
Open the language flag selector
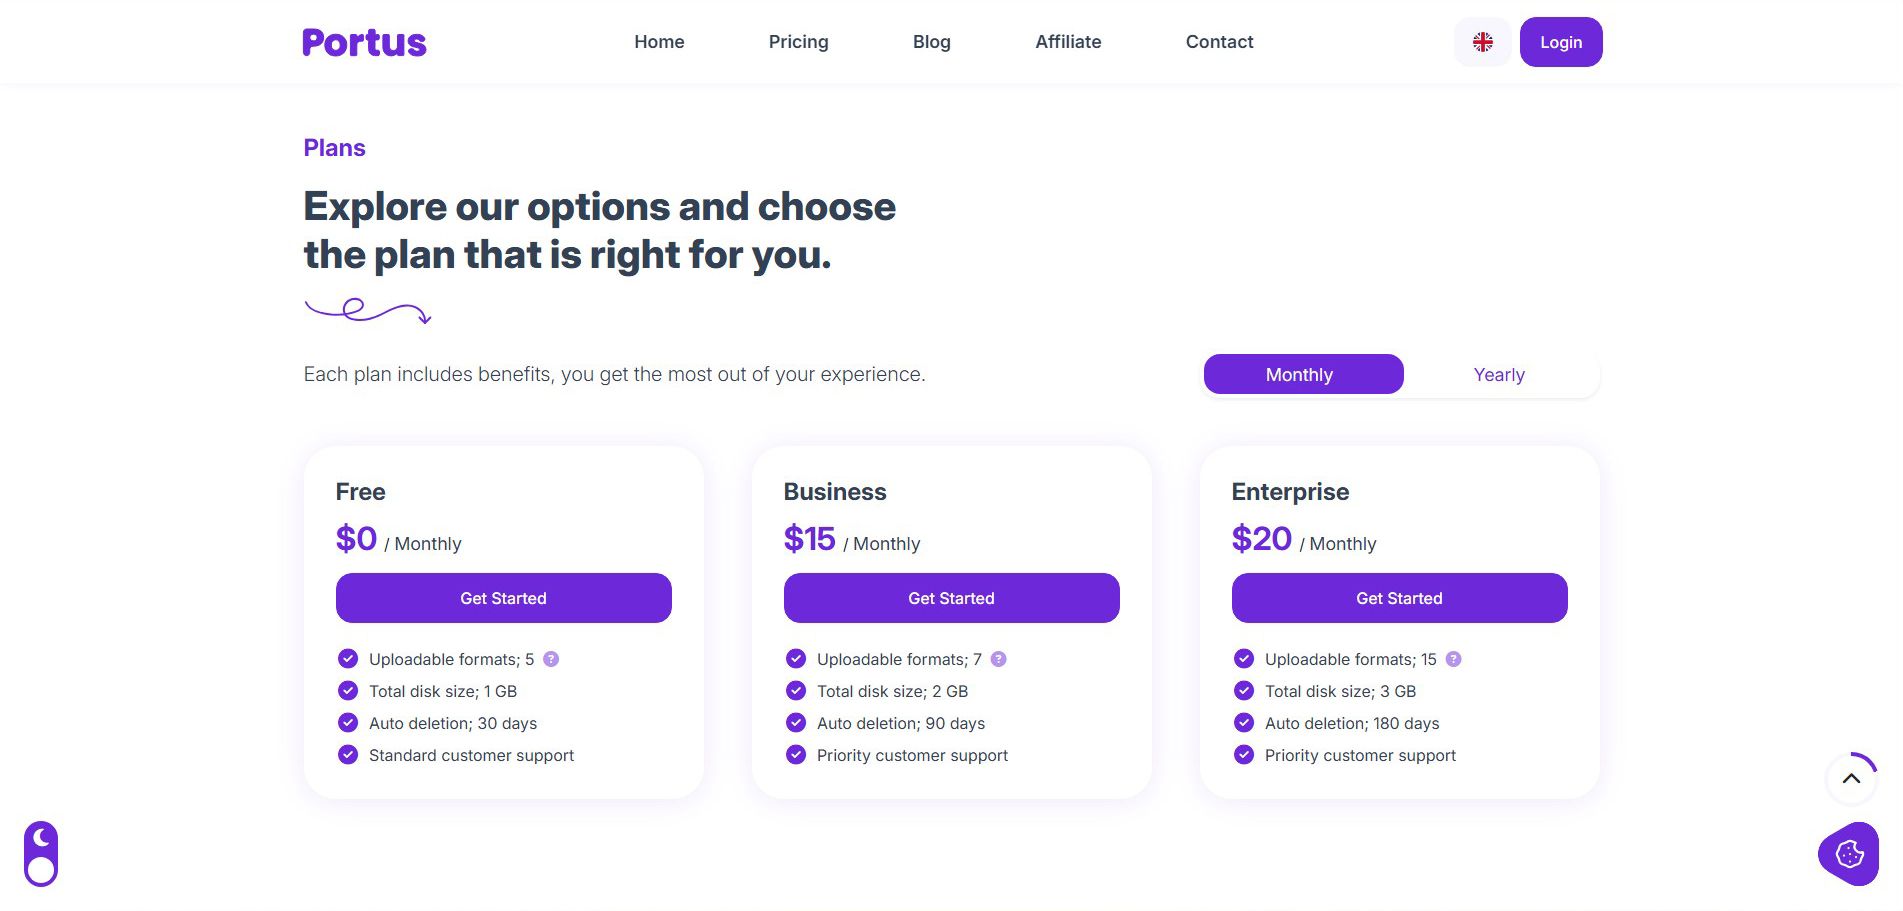tap(1482, 42)
